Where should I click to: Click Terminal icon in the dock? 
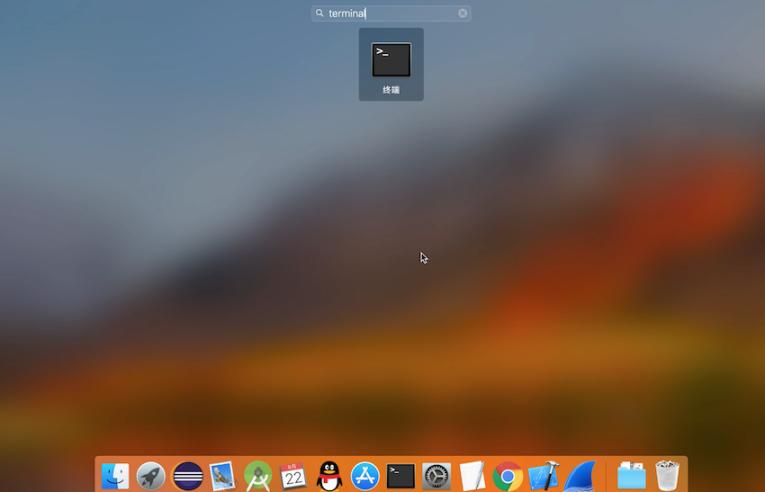[401, 475]
